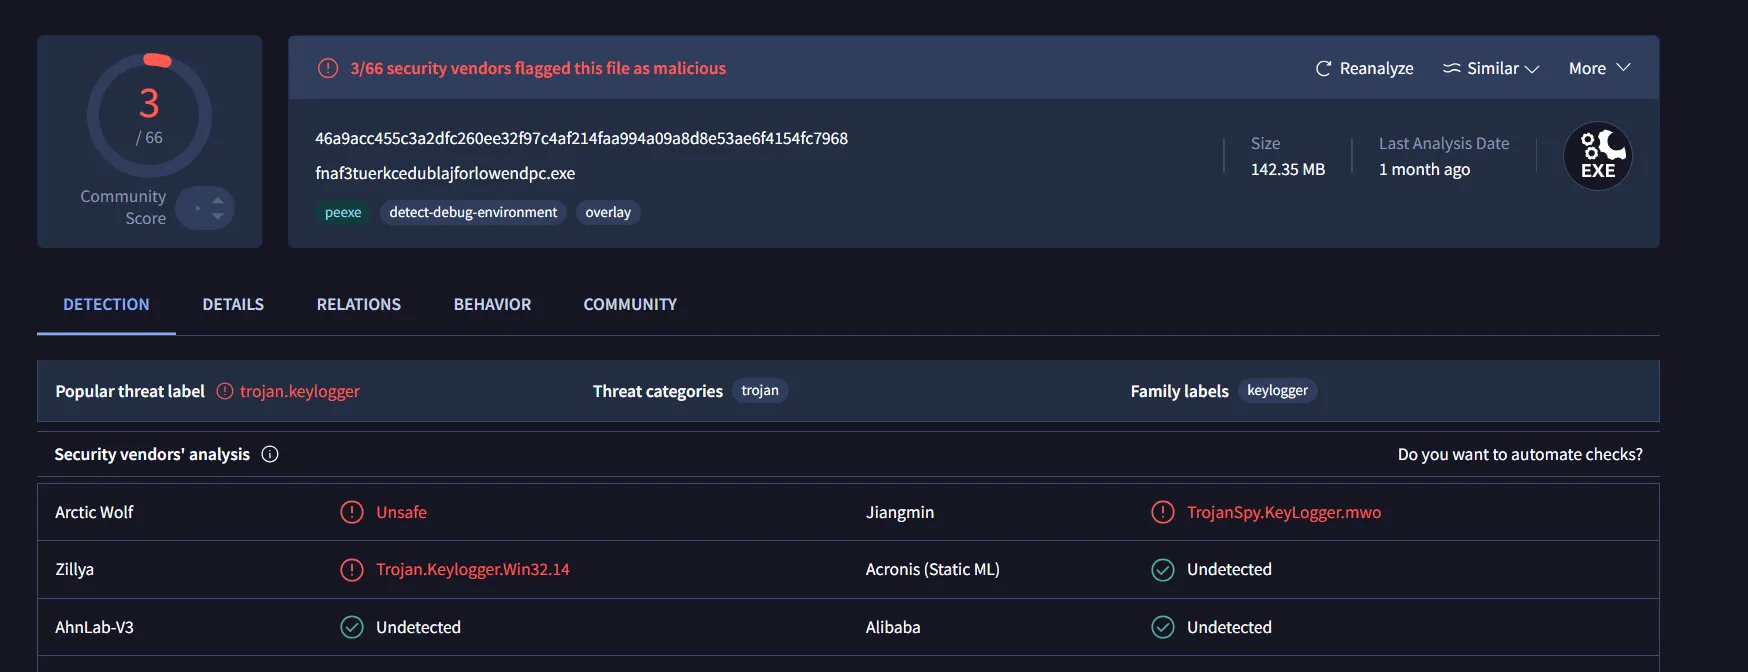The image size is (1748, 672).
Task: Click the warning icon beside Trojan.Keylogger.Win32.14
Action: 351,570
